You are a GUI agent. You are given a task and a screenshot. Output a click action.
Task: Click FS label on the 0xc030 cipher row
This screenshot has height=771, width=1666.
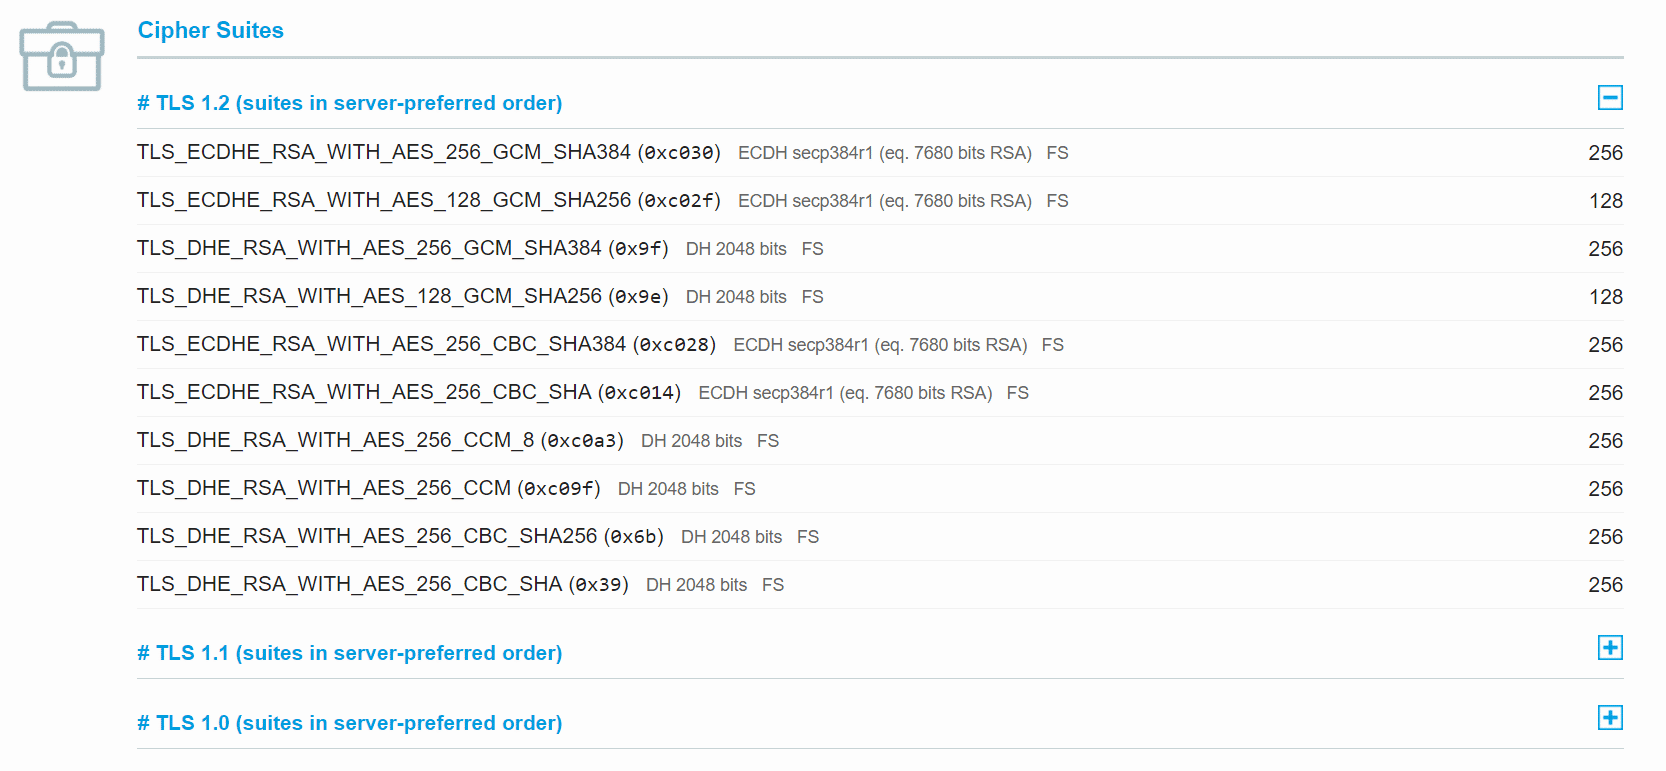1057,153
